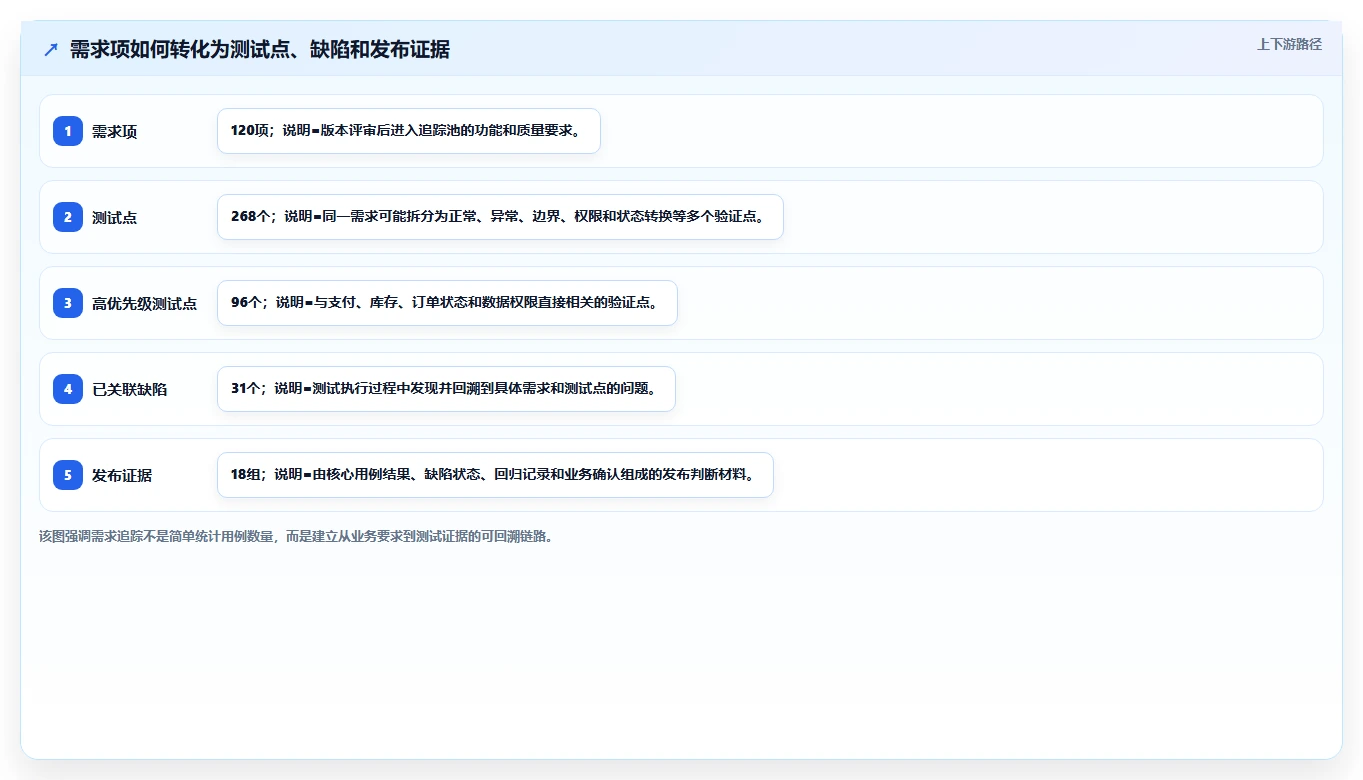This screenshot has width=1363, height=780.
Task: Select step badge number 3 for 高优先级测试点
Action: 68,303
